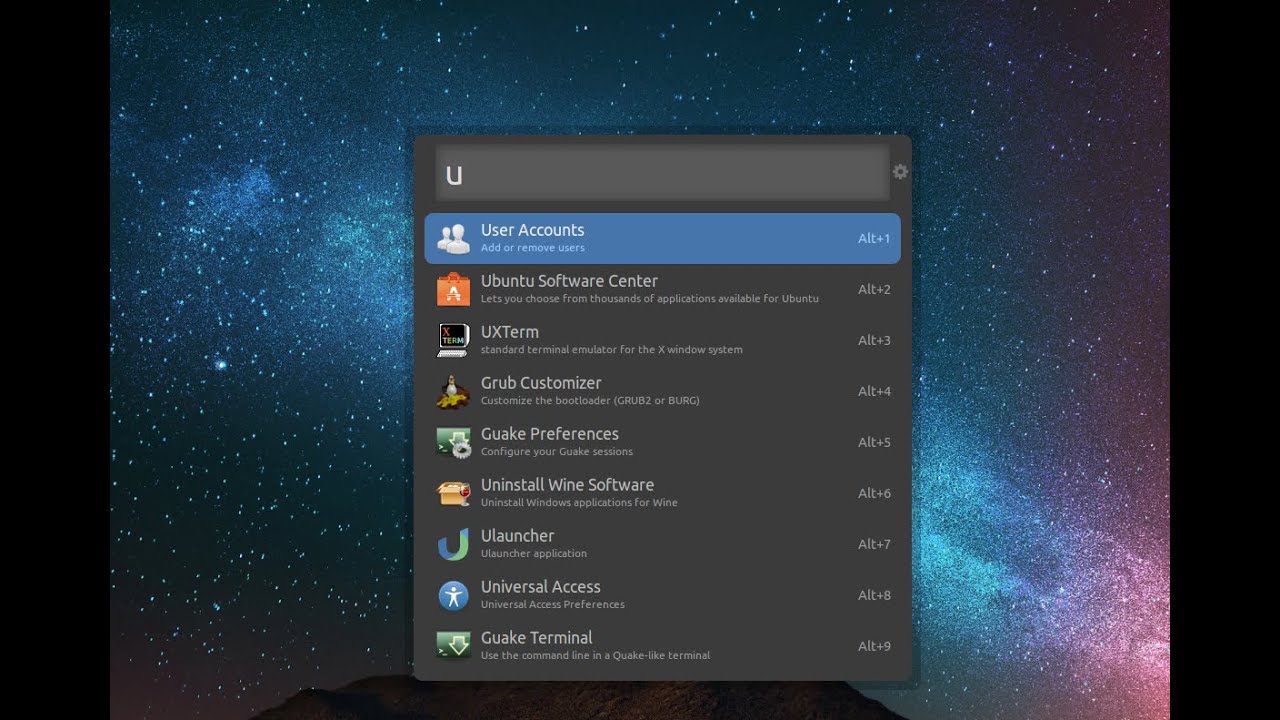Launch Universal Access result
1280x720 pixels.
tap(662, 595)
